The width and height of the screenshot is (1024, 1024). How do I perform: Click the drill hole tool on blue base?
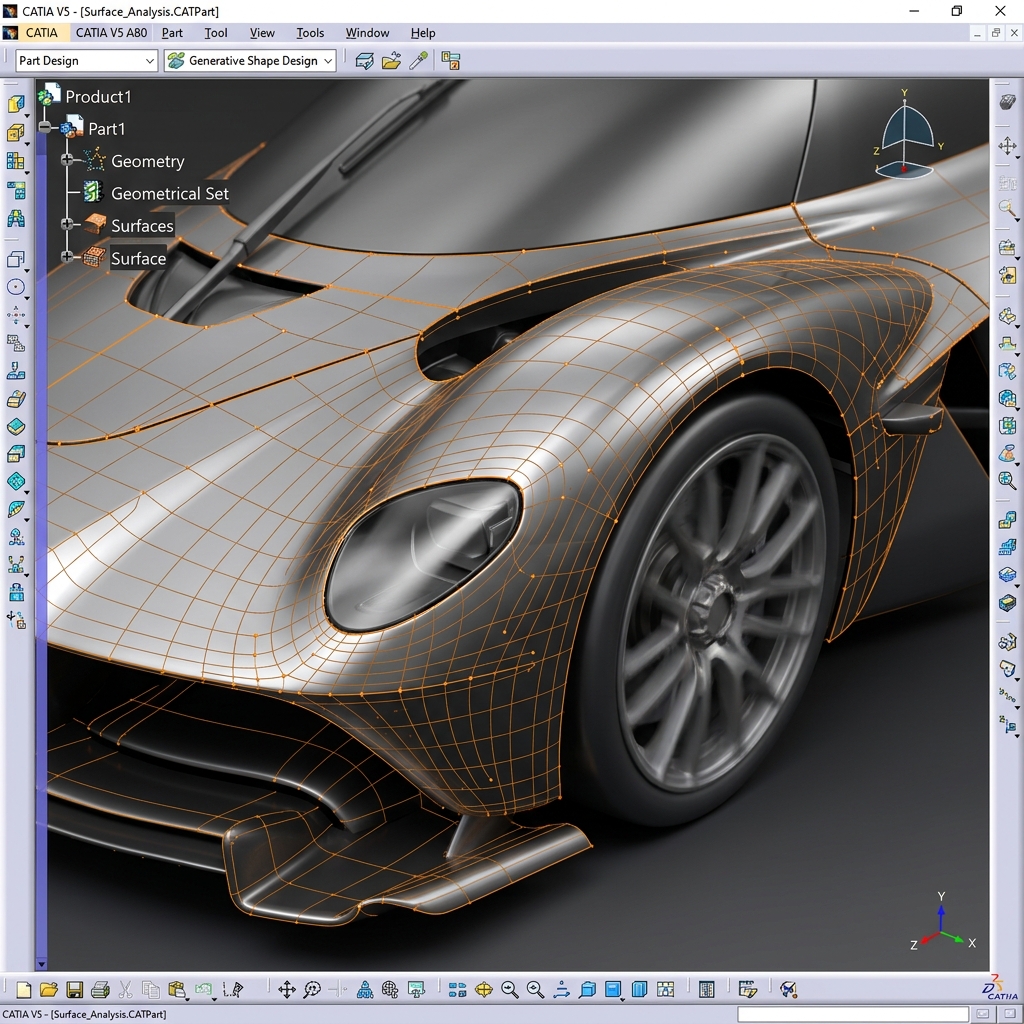click(16, 372)
